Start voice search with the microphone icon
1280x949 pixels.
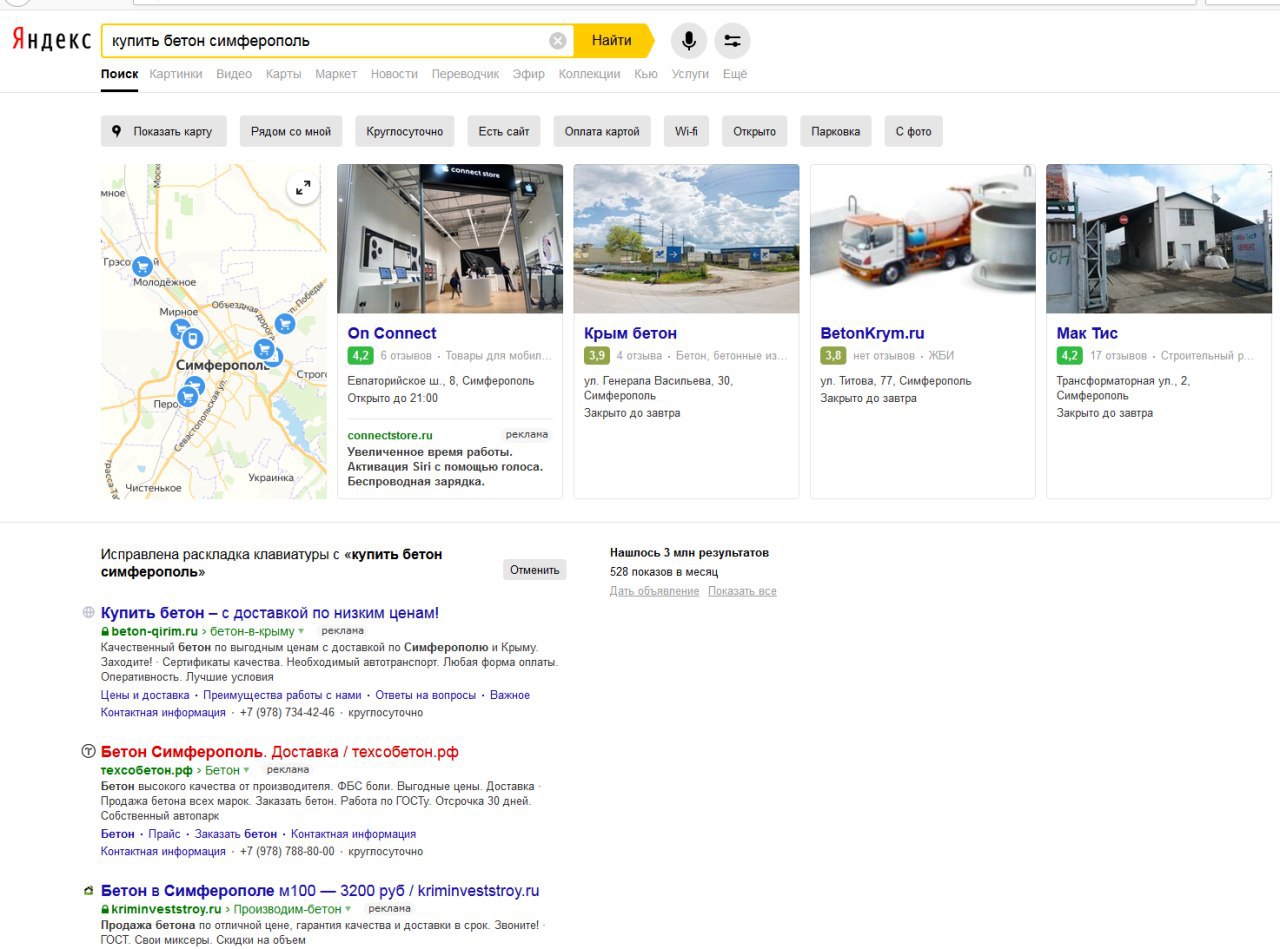click(x=689, y=41)
